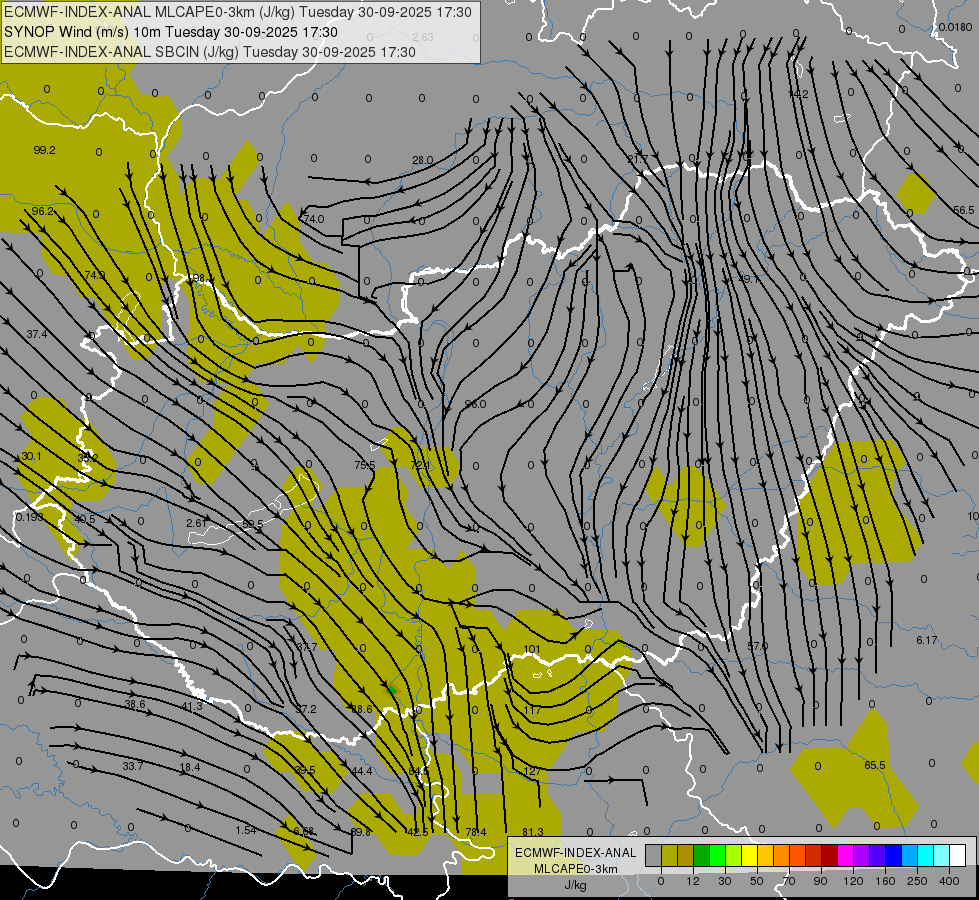Click the map value '30.1'
979x900 pixels.
pyautogui.click(x=31, y=457)
